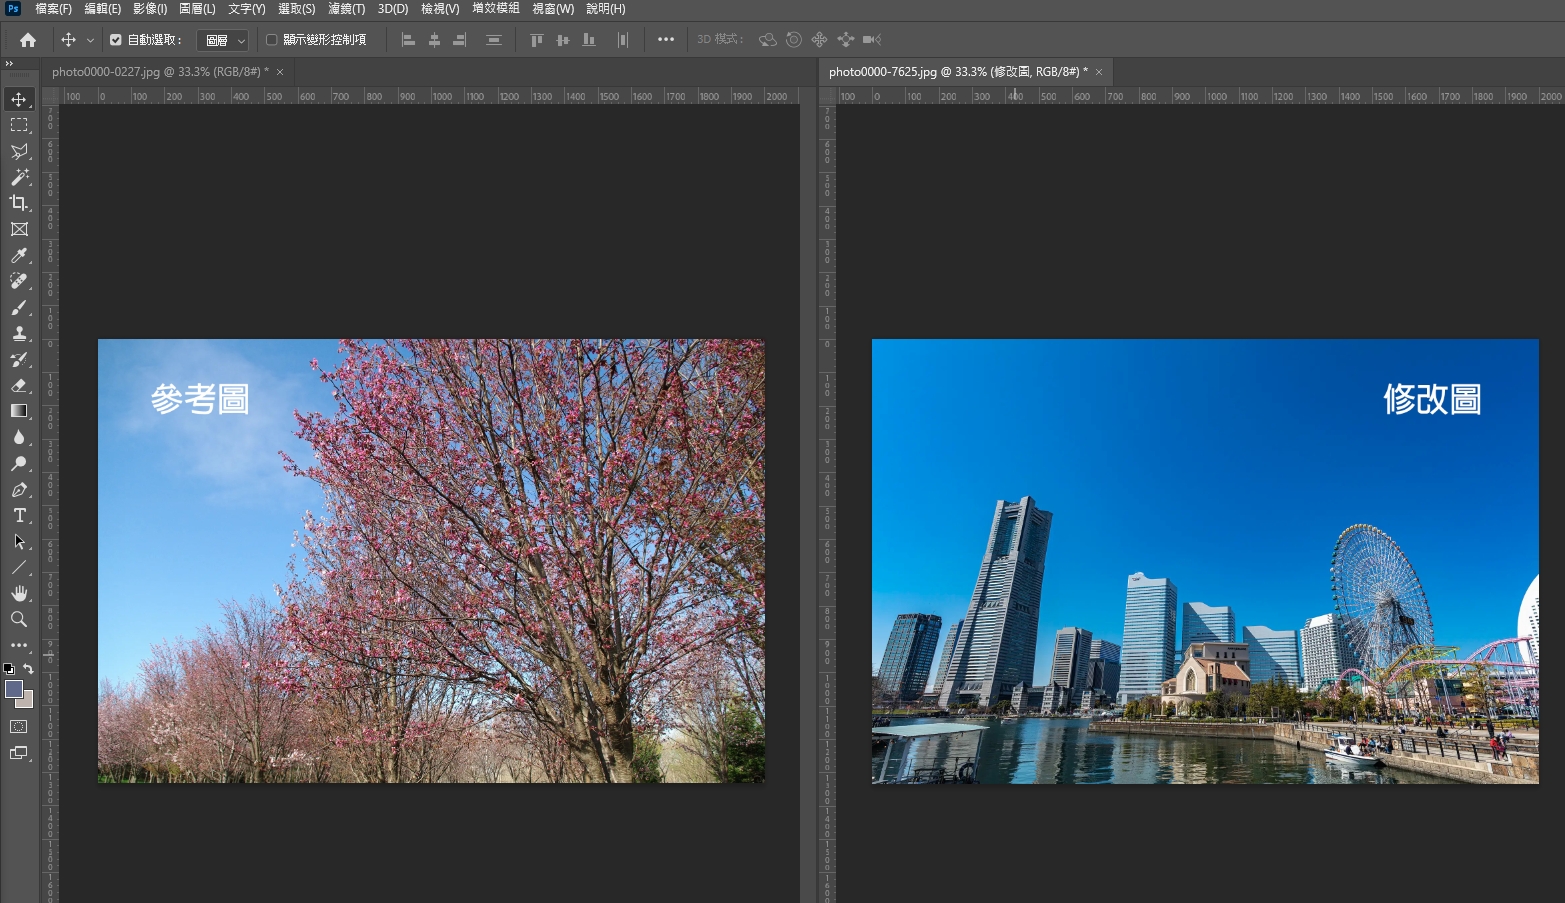Expand the toolbar with the double-arrow
Image resolution: width=1565 pixels, height=903 pixels.
point(9,63)
